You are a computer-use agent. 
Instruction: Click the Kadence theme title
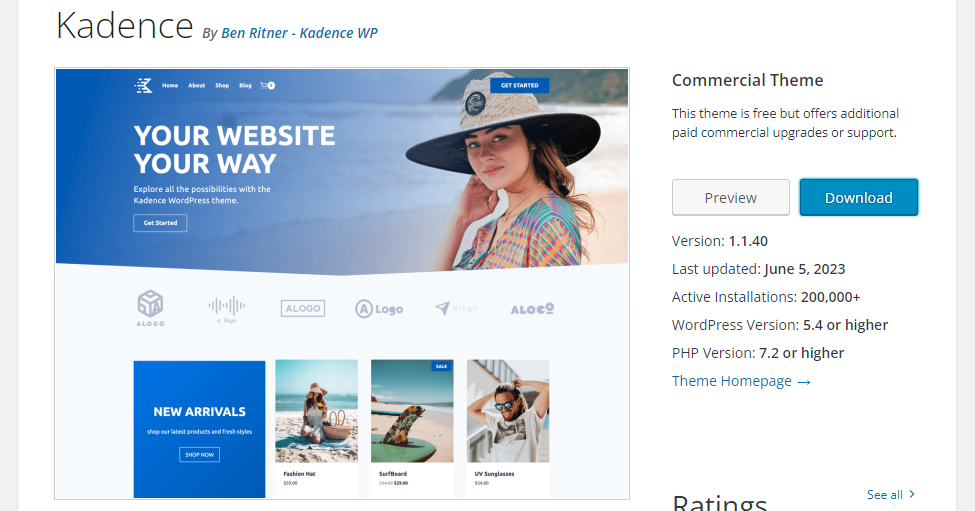pyautogui.click(x=125, y=26)
